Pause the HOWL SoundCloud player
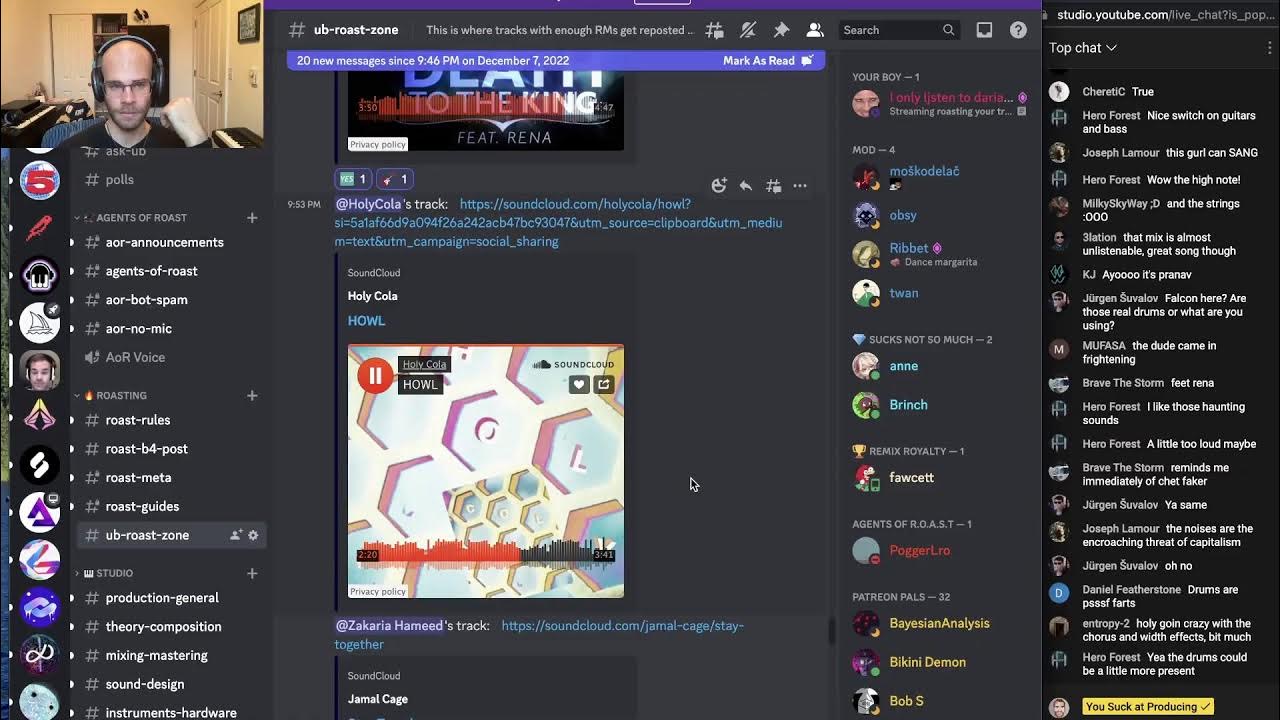 coord(375,376)
